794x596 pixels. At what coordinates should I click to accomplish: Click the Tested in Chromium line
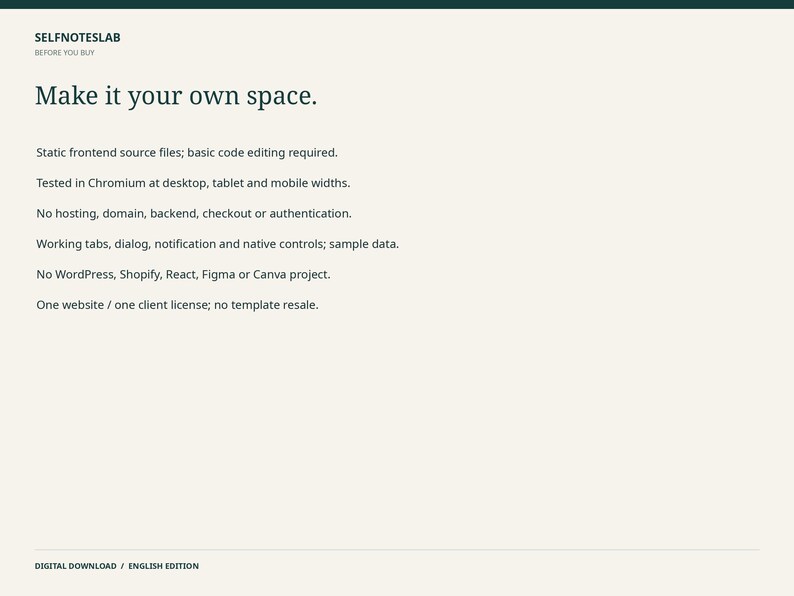pos(193,183)
